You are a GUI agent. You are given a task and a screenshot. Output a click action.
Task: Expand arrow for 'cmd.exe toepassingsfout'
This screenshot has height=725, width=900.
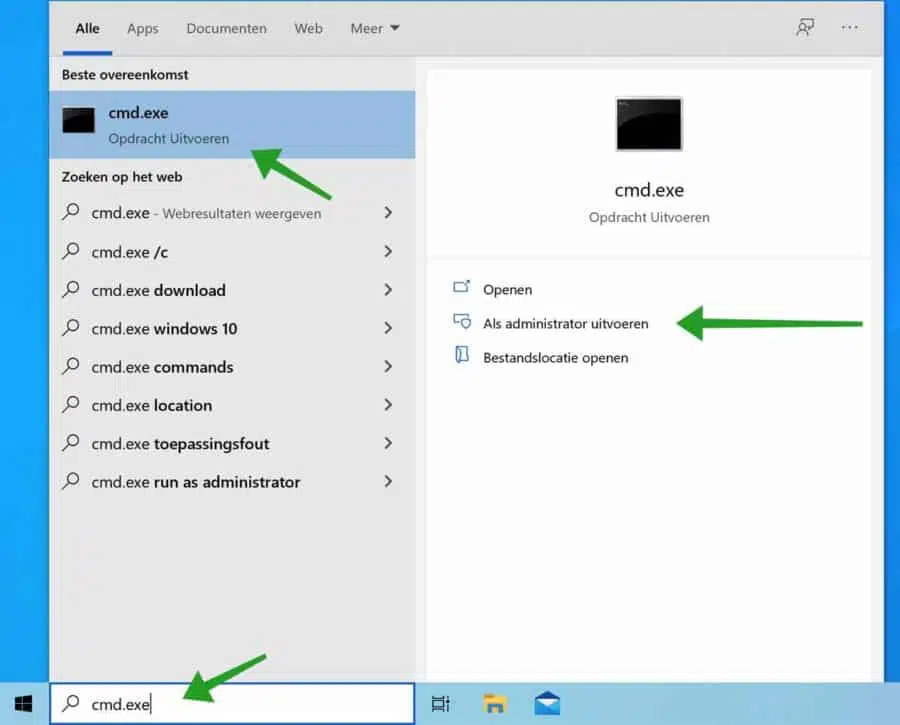pyautogui.click(x=388, y=443)
